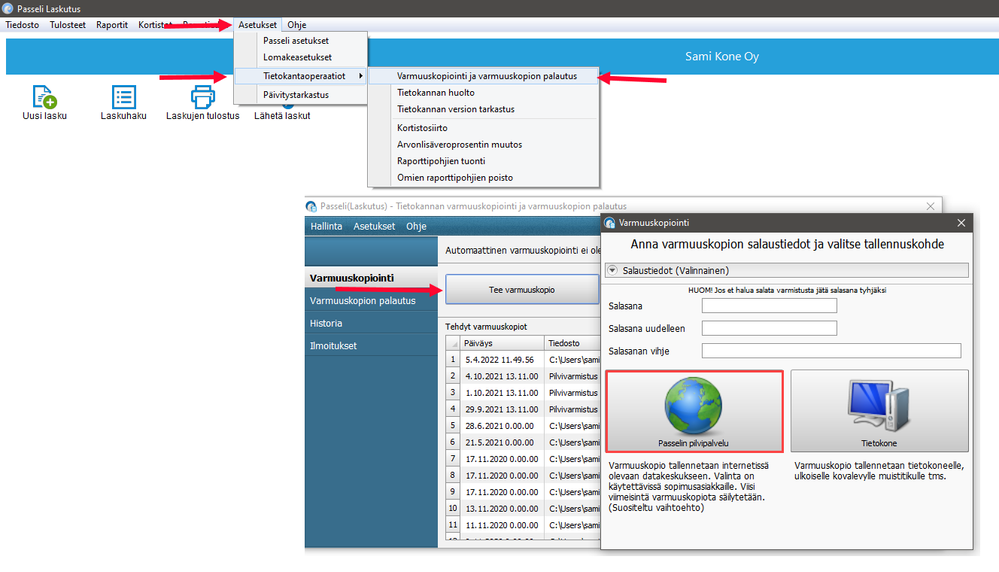The image size is (999, 572).
Task: Choose Tietokone computer storage option
Action: 879,411
